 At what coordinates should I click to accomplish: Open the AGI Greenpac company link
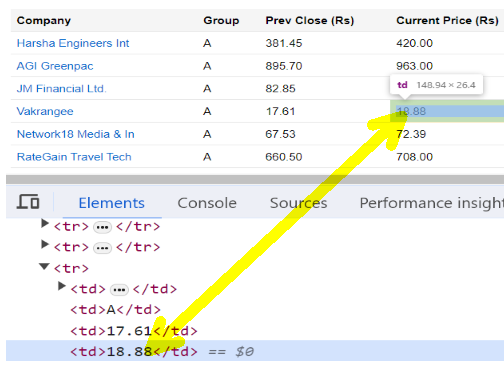pyautogui.click(x=55, y=66)
